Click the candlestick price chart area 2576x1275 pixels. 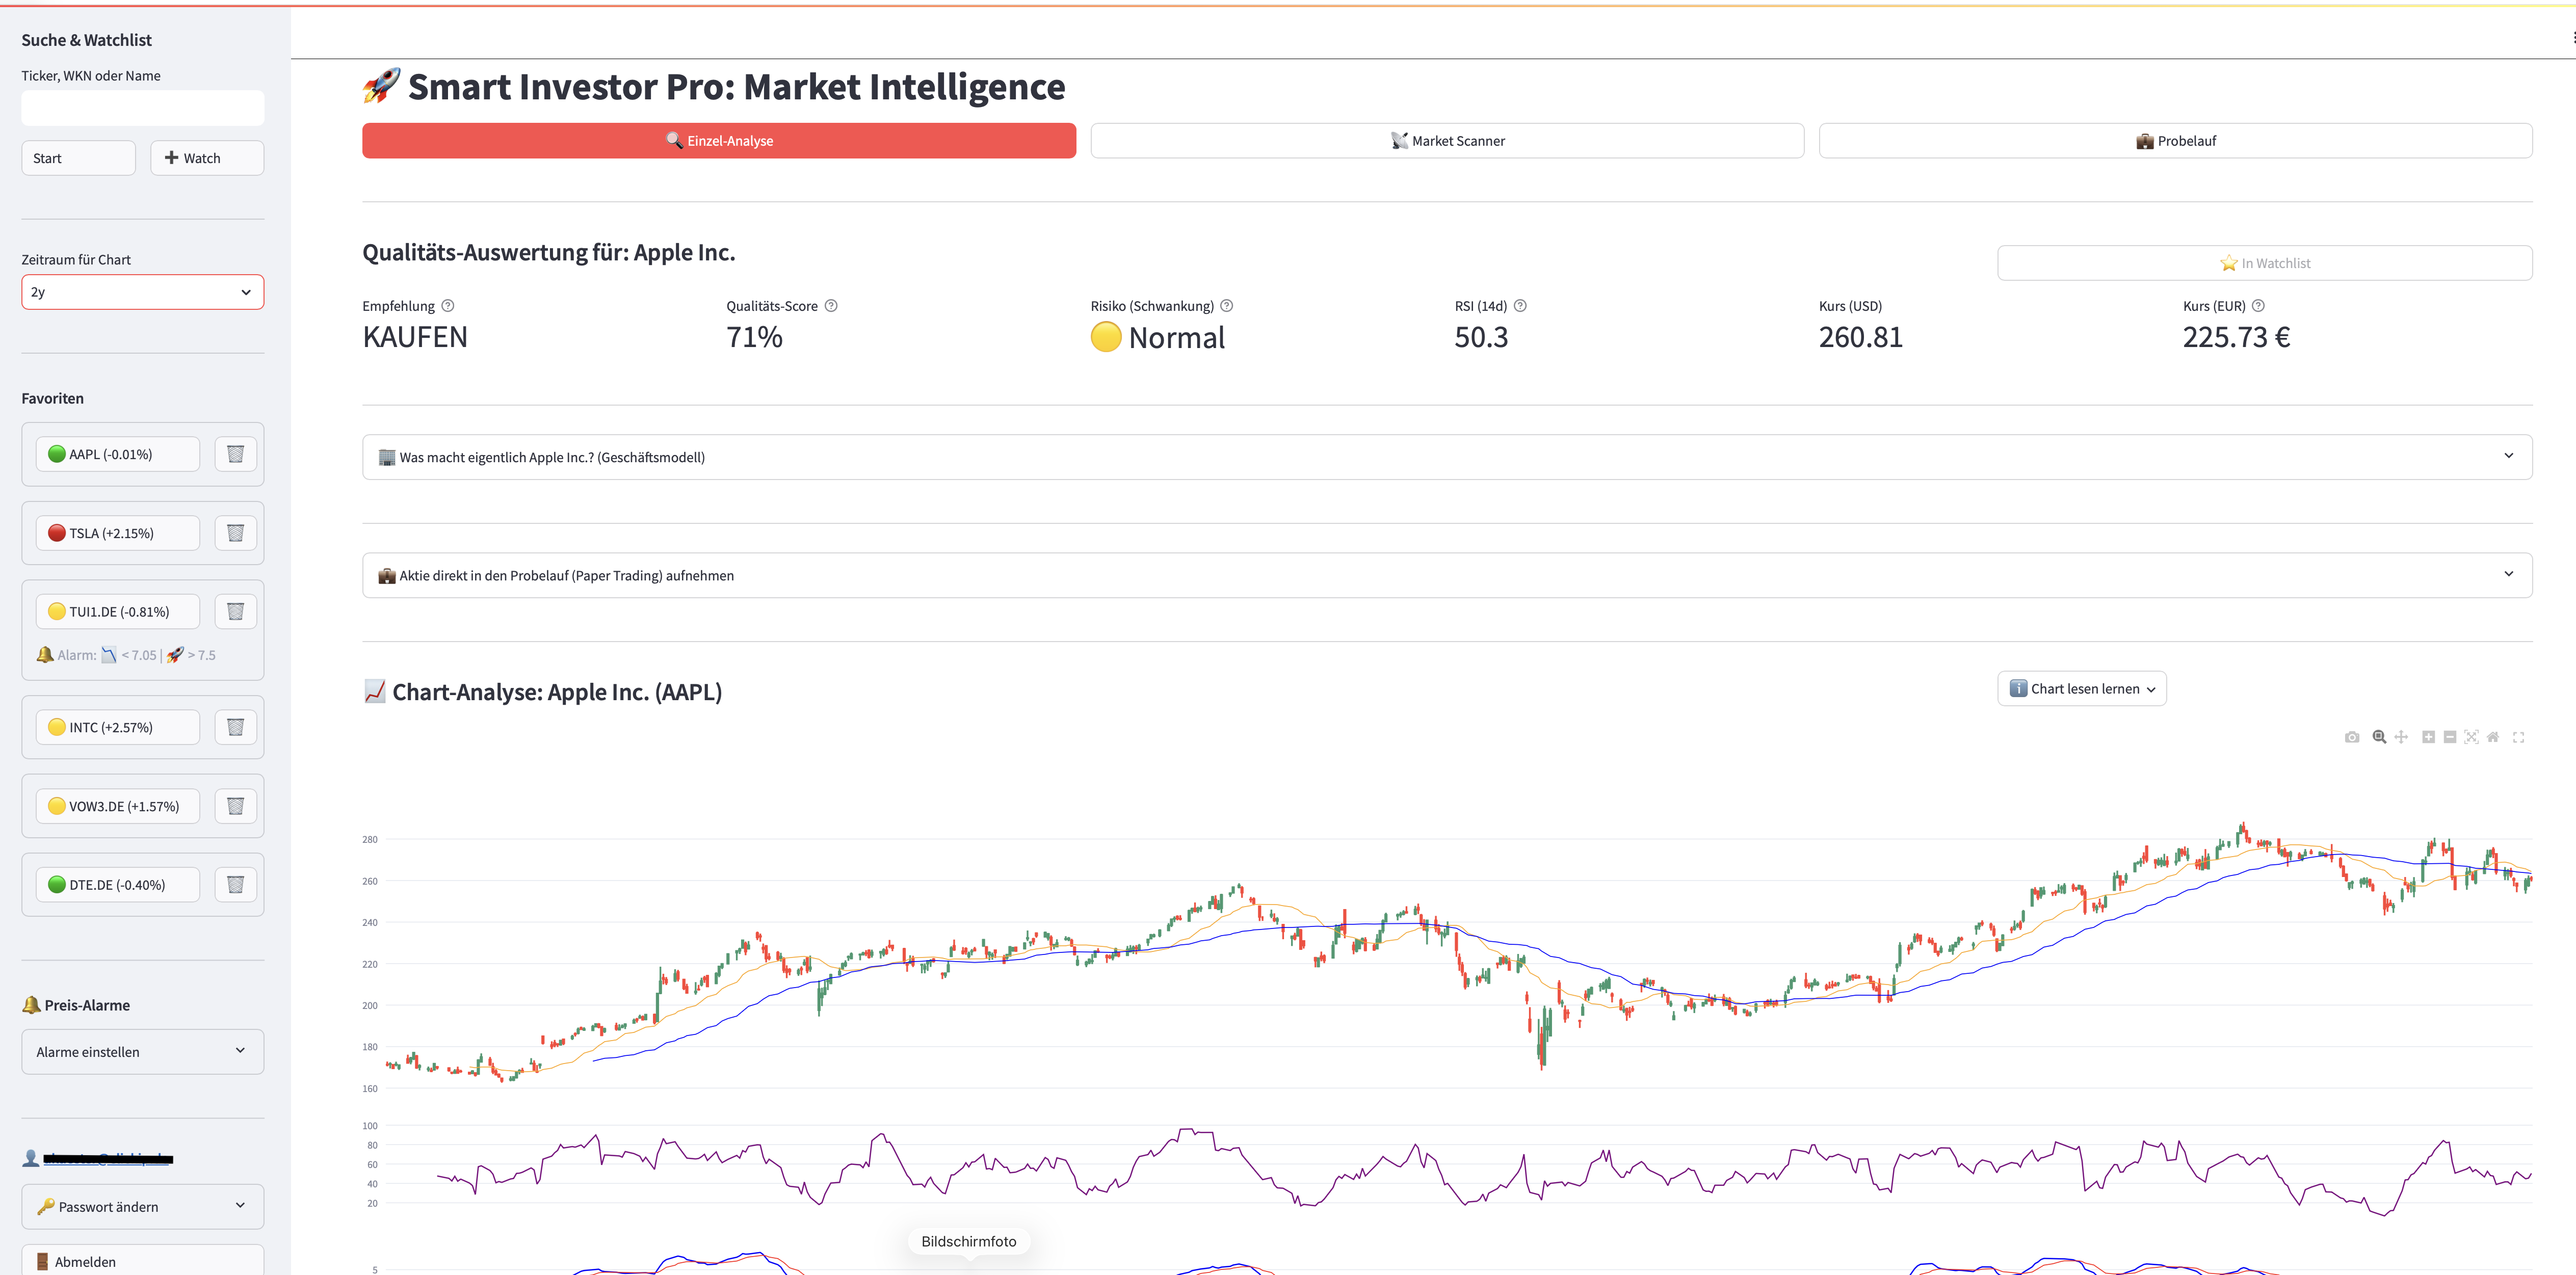(1458, 955)
